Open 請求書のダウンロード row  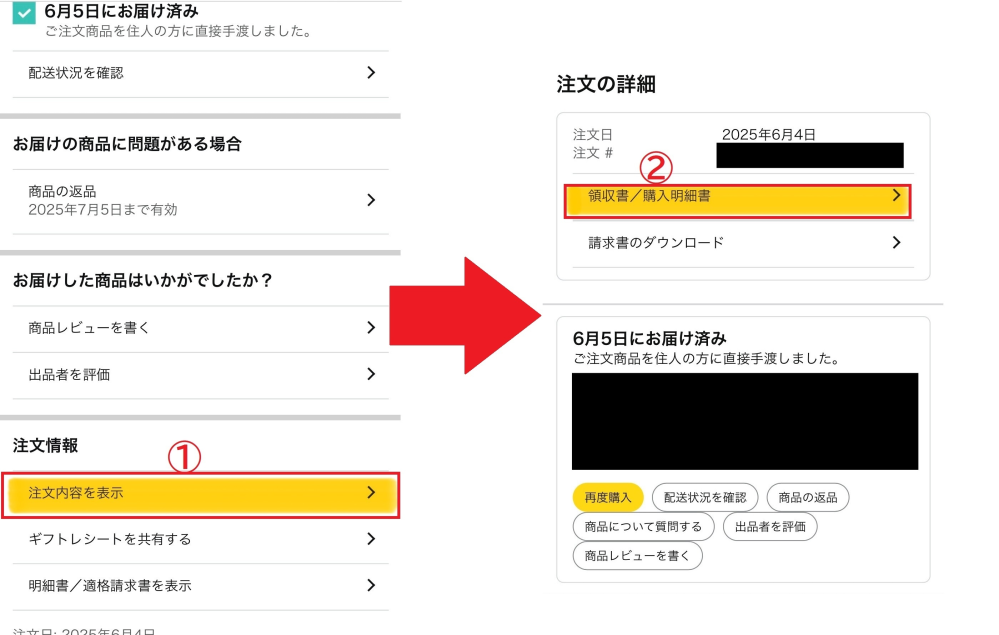pyautogui.click(x=743, y=243)
